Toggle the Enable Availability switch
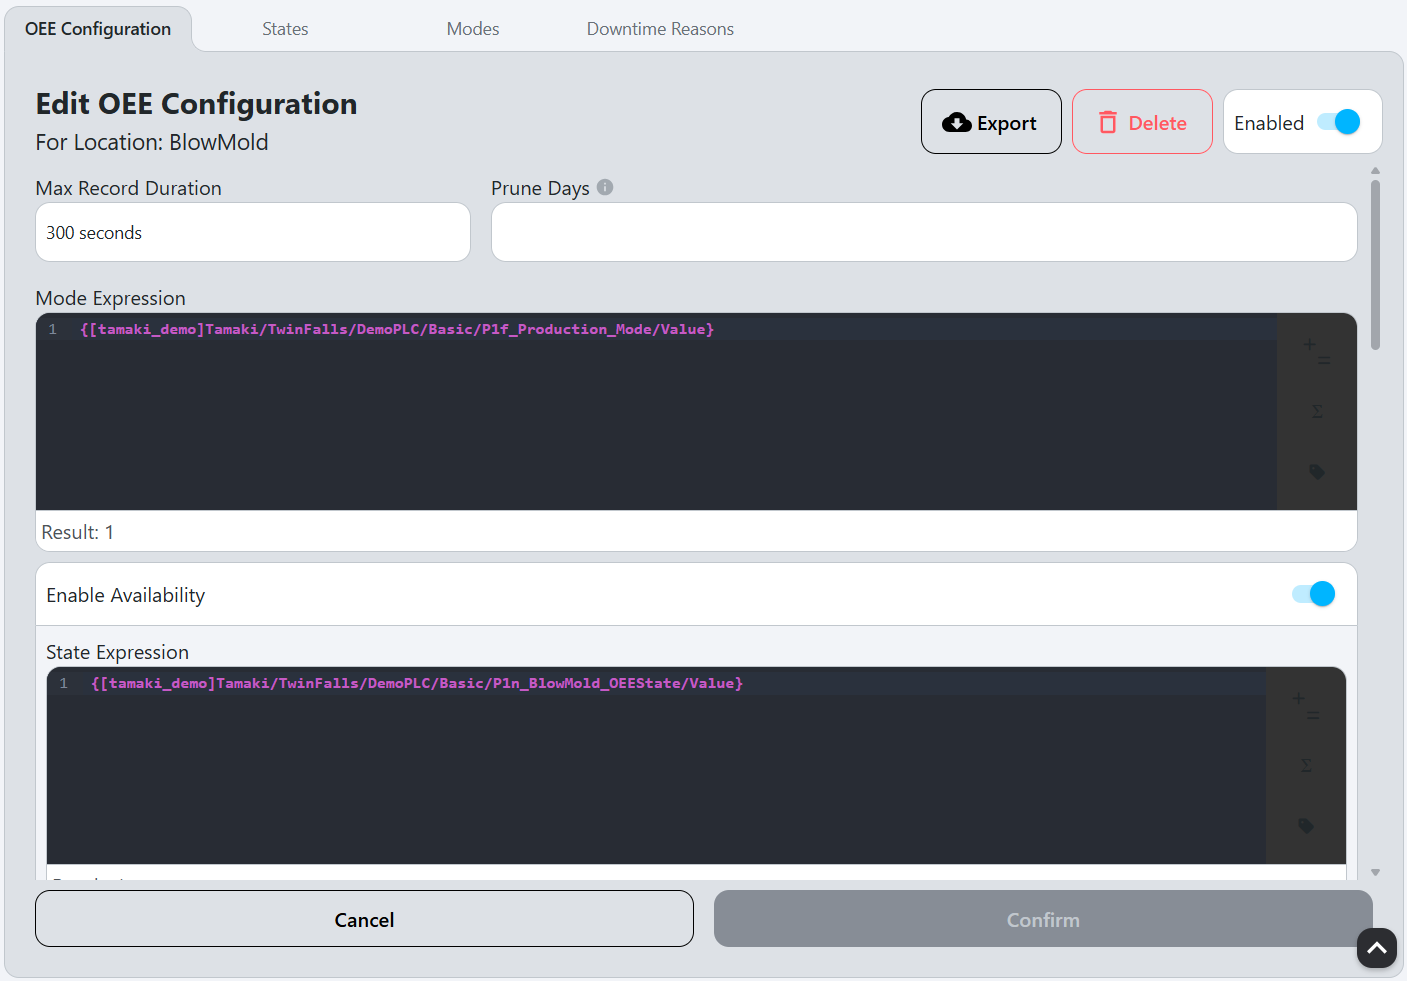The width and height of the screenshot is (1407, 981). click(x=1313, y=594)
